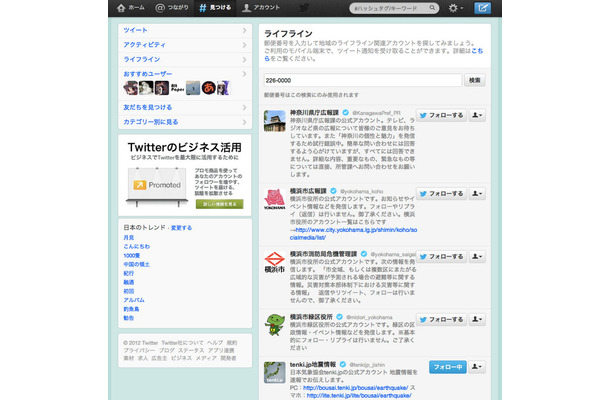This screenshot has width=610, height=400.
Task: Click the pink YOKOHAMA avatar of 横浜市広報課
Action: click(275, 199)
